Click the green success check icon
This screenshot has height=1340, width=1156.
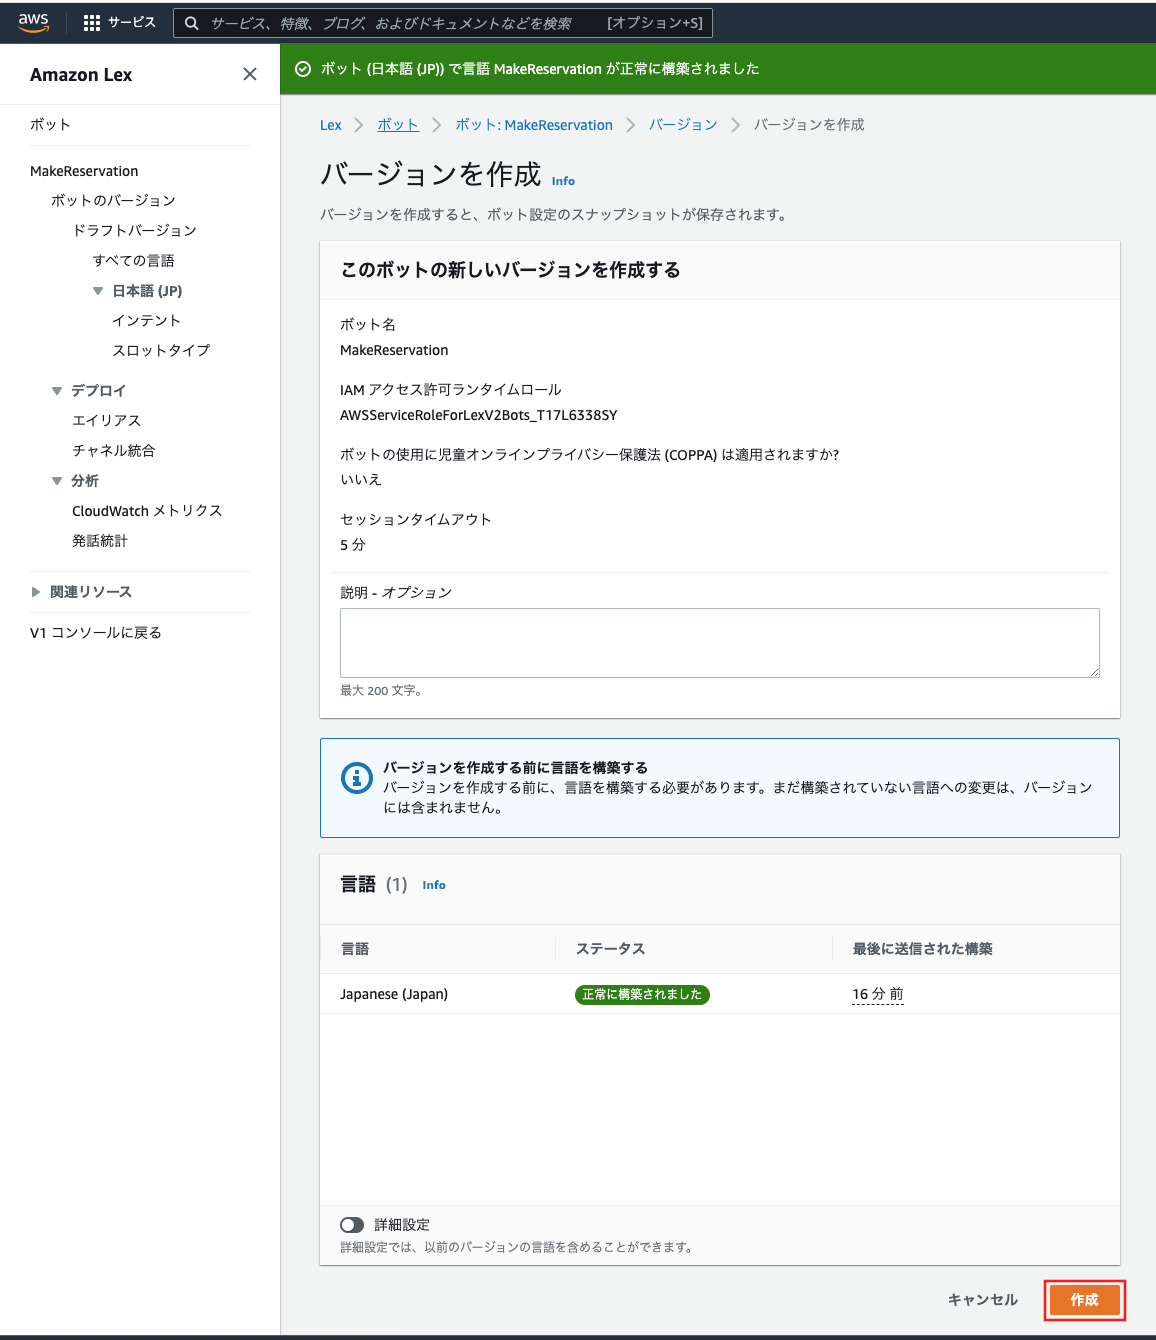(303, 69)
